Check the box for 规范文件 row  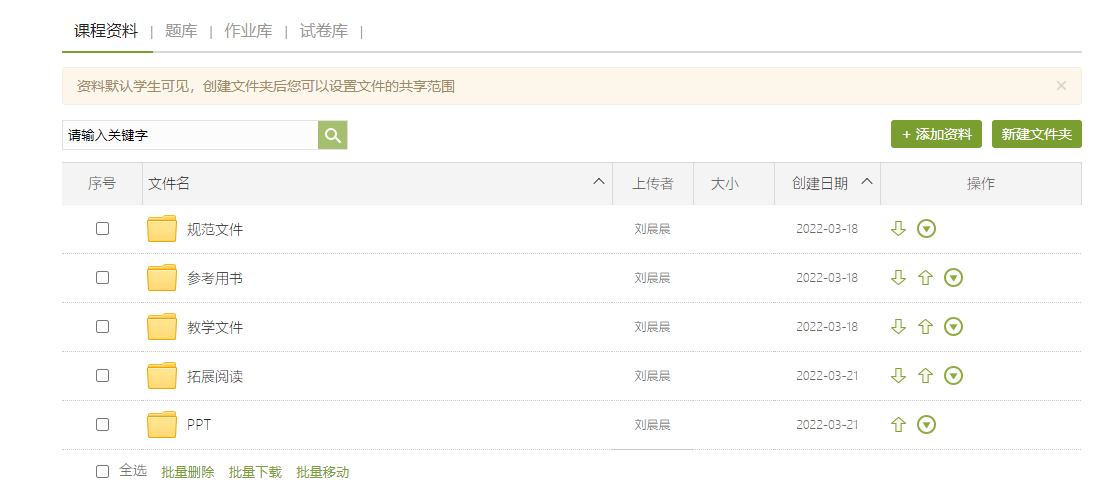point(102,229)
